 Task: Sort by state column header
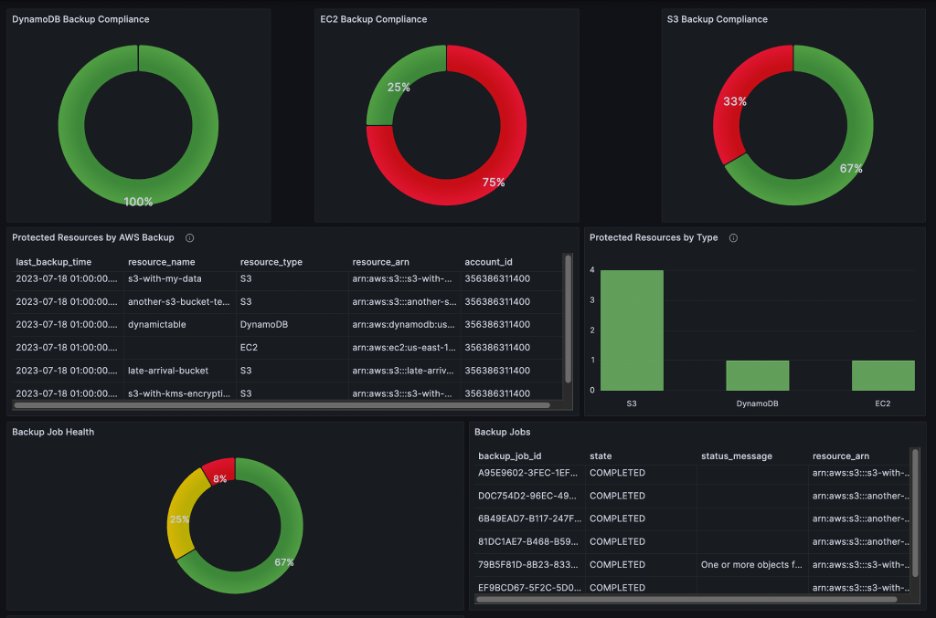[x=601, y=456]
